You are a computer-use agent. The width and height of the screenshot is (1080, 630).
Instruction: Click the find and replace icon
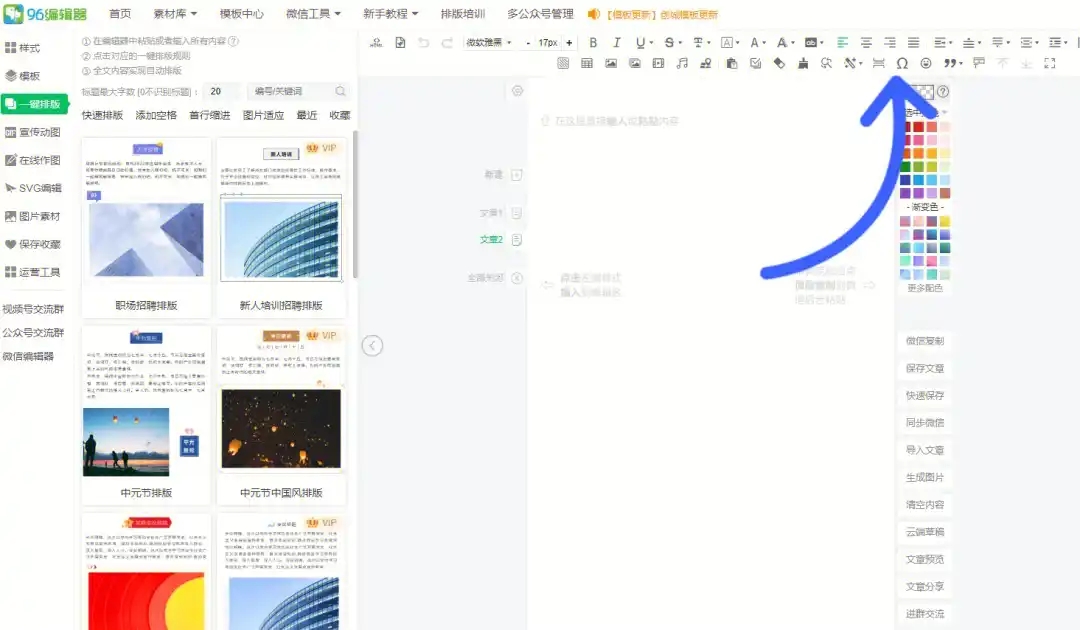(827, 63)
